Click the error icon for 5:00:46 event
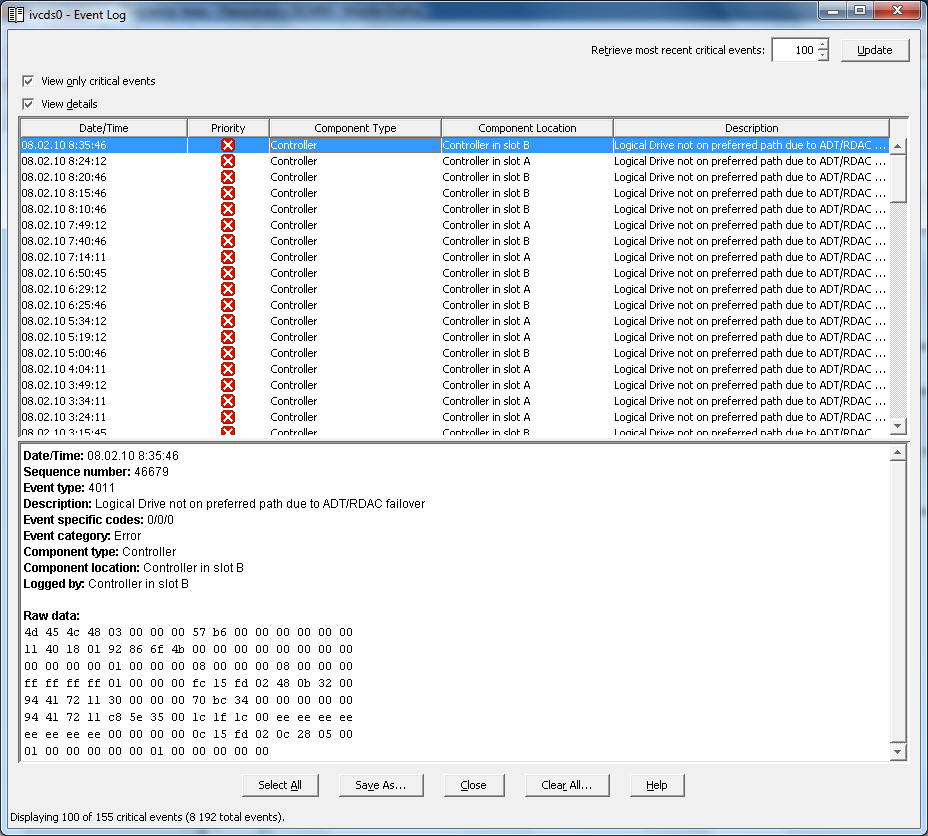Screen dimensions: 928x836 coord(228,353)
